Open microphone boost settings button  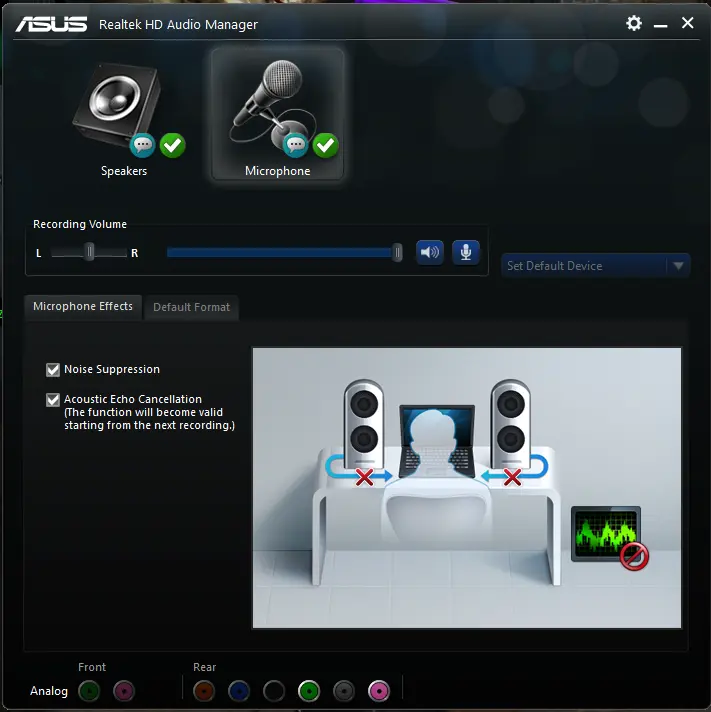coord(466,252)
